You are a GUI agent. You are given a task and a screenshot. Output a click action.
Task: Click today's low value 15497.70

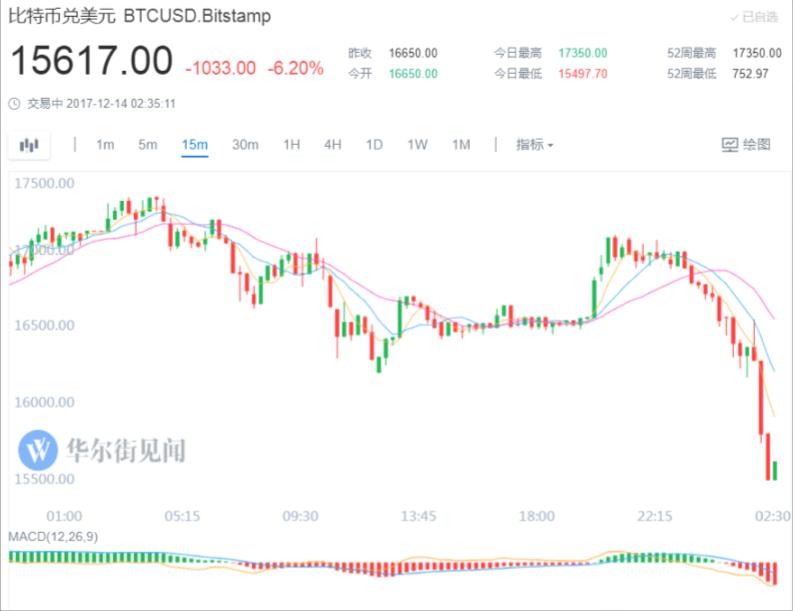click(x=583, y=74)
